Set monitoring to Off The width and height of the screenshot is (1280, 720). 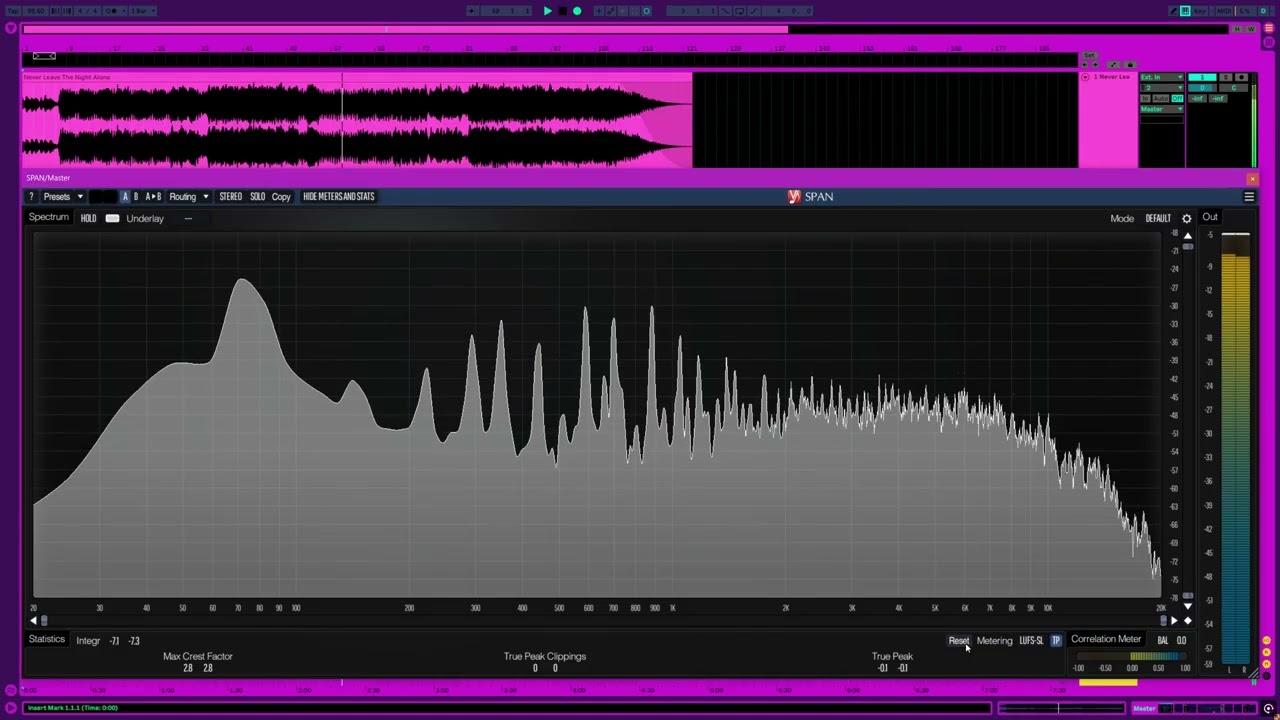tap(1177, 98)
